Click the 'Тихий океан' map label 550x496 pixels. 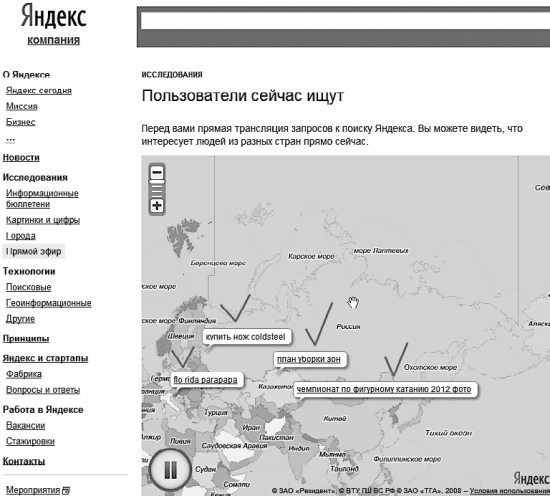click(x=448, y=433)
